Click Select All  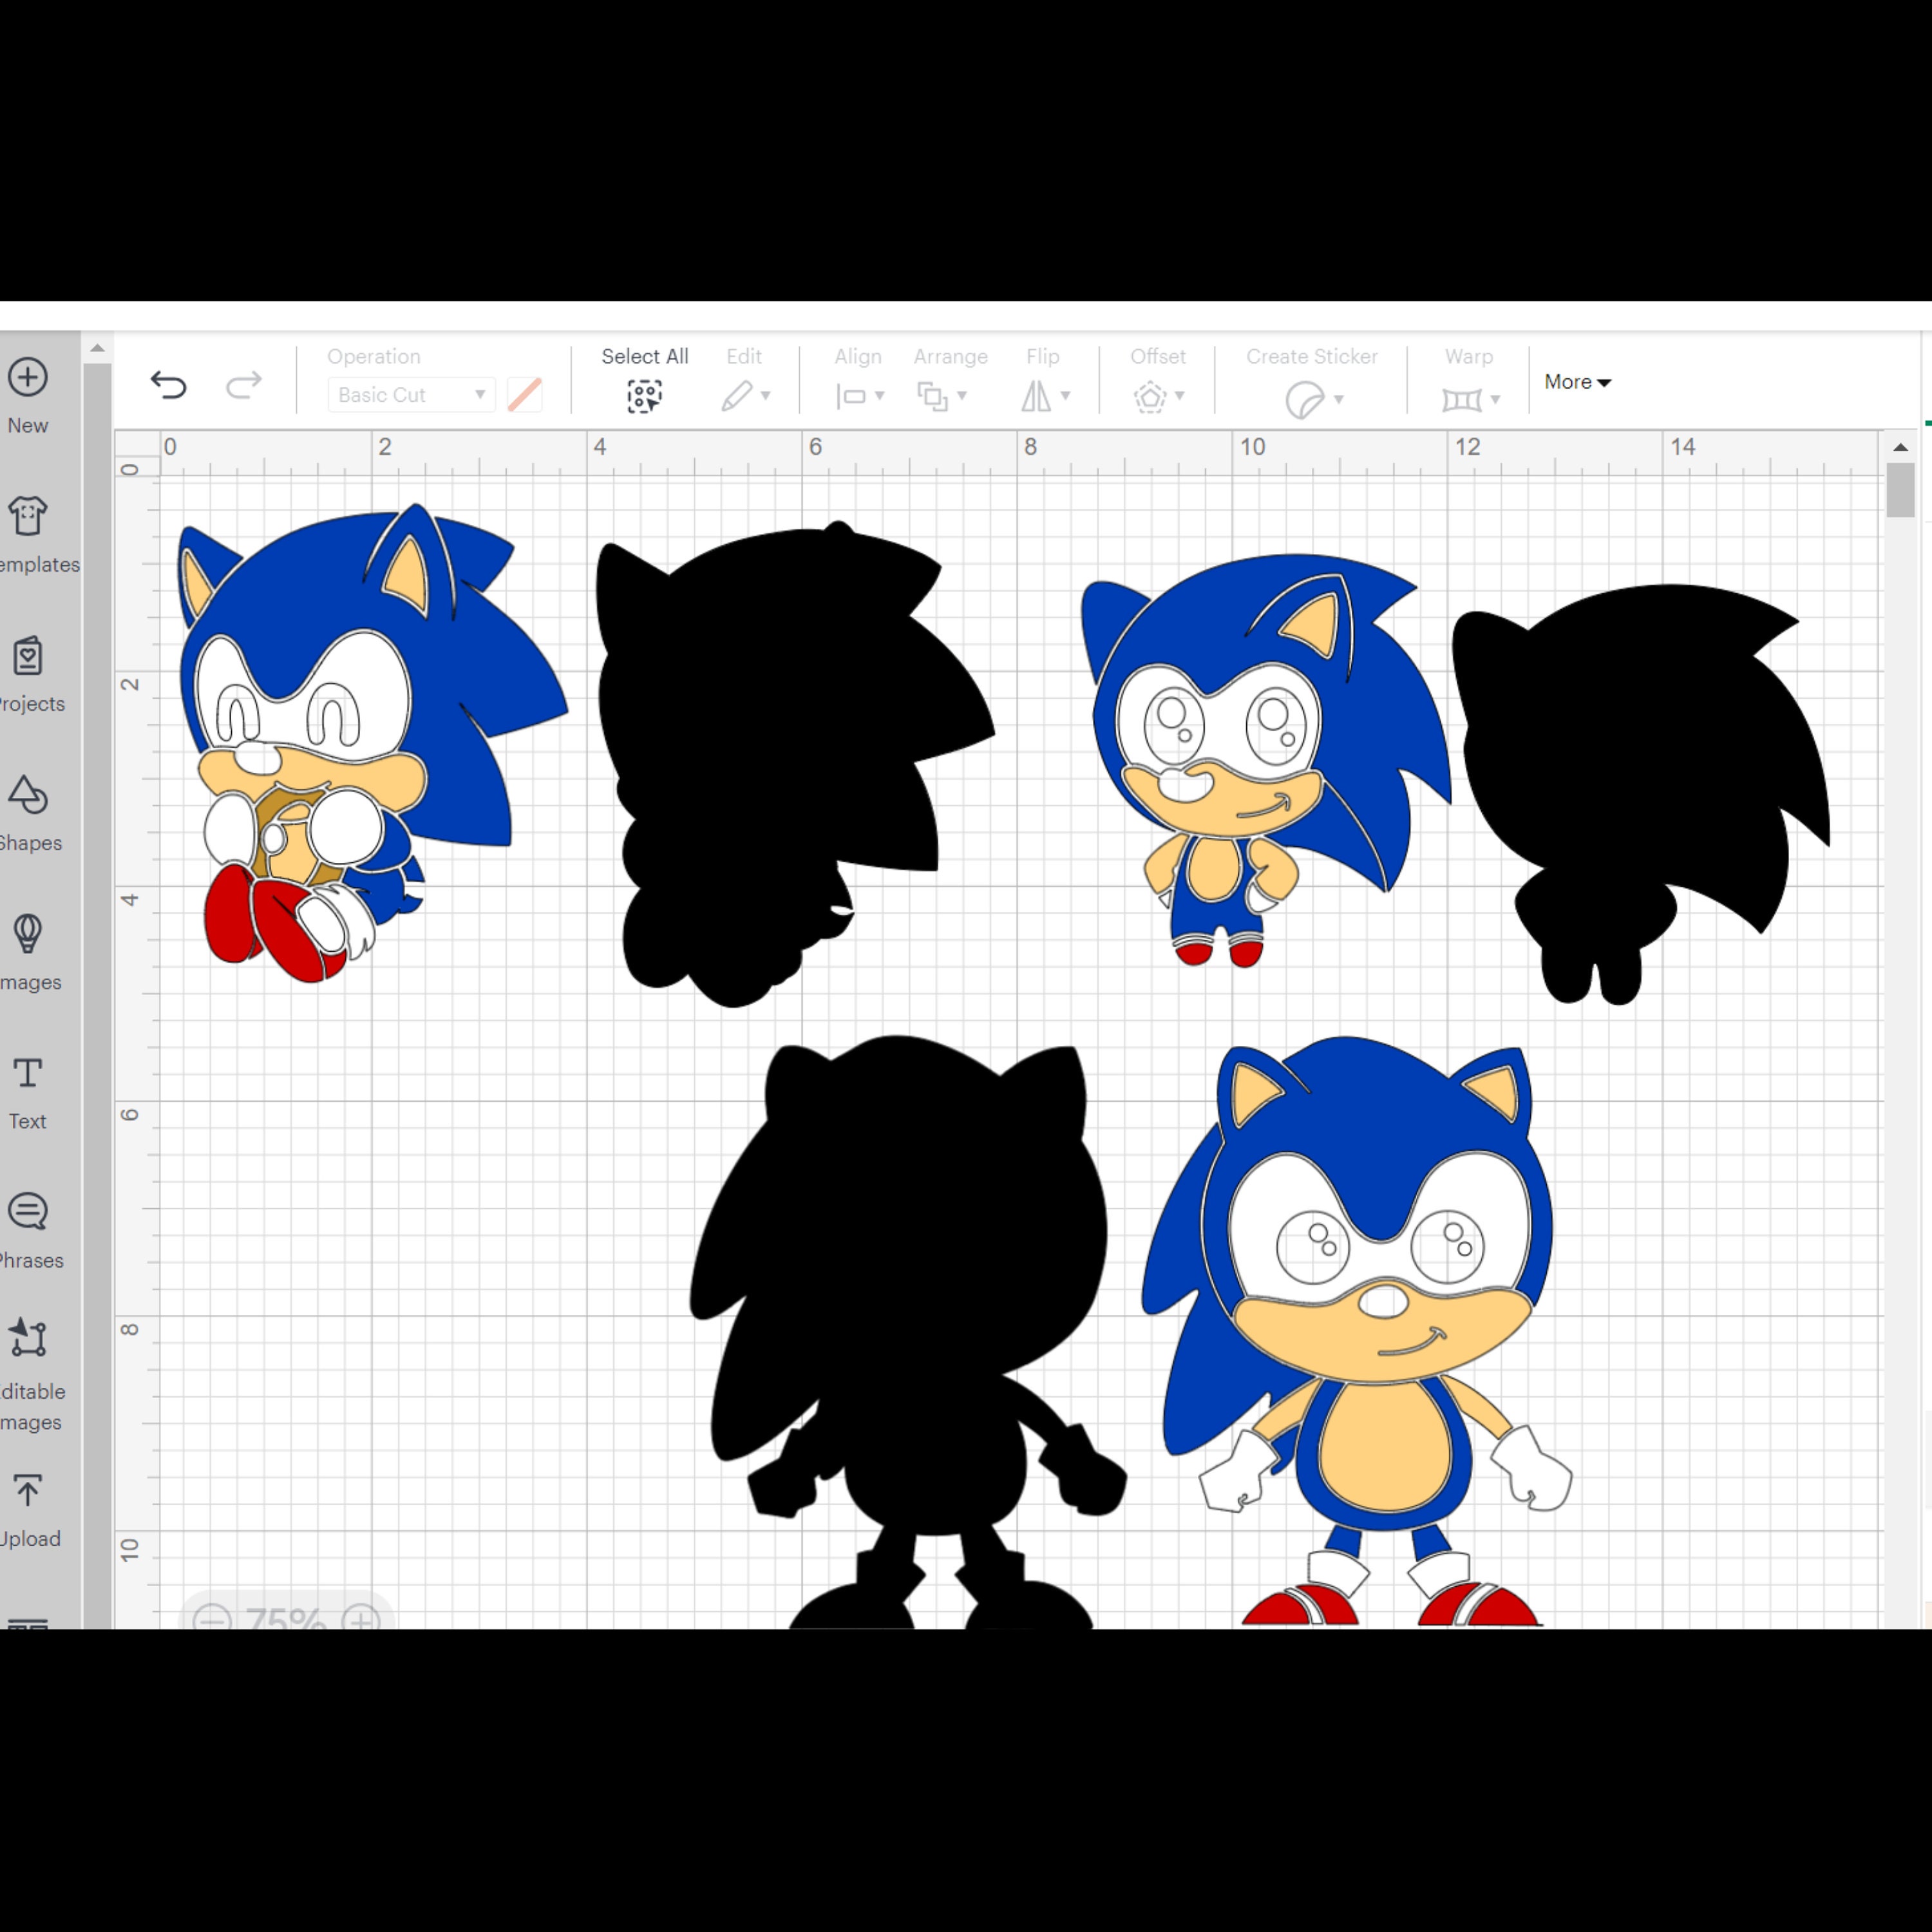[645, 394]
